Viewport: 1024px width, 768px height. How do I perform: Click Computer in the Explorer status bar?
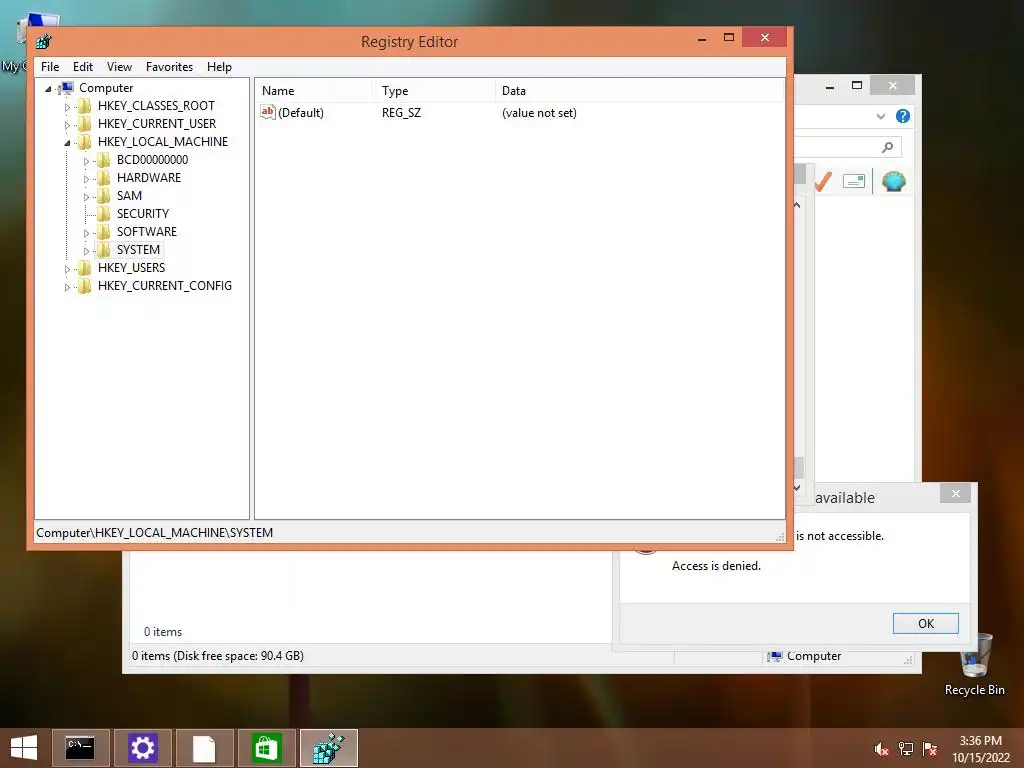point(804,656)
